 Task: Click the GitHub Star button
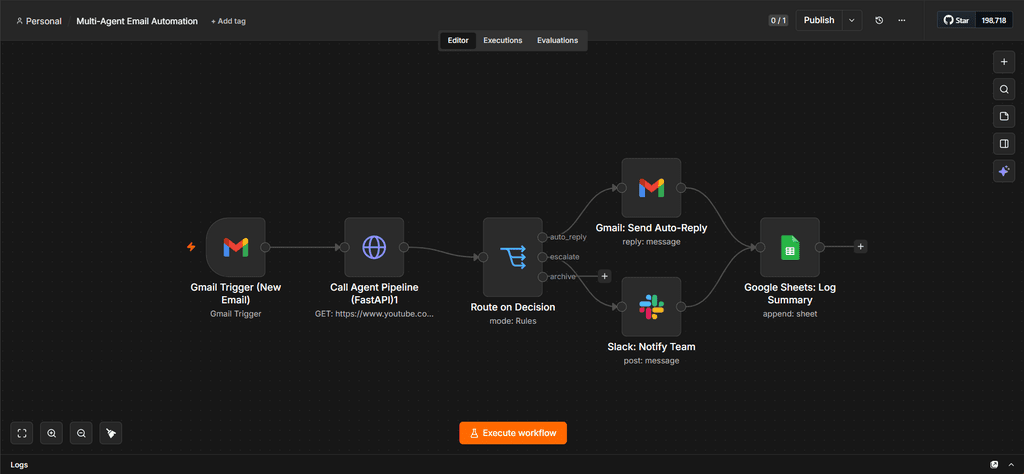957,20
